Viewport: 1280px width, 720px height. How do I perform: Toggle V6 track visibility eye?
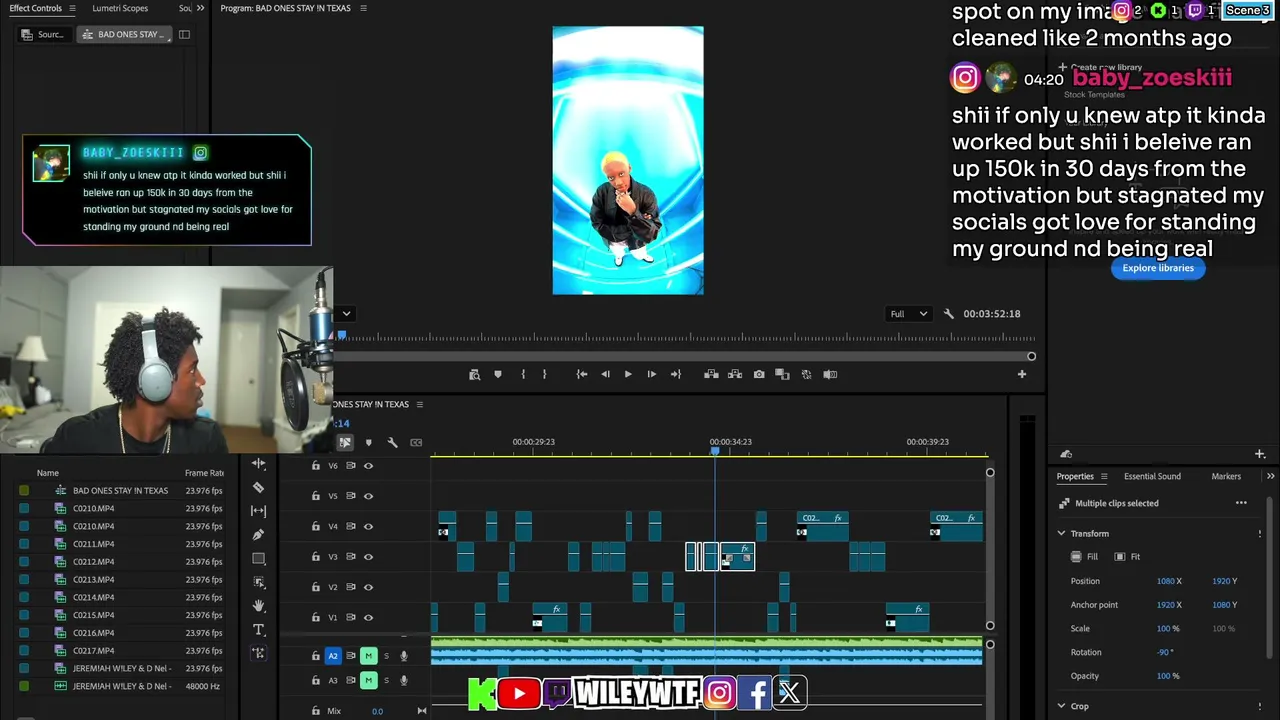(x=368, y=466)
